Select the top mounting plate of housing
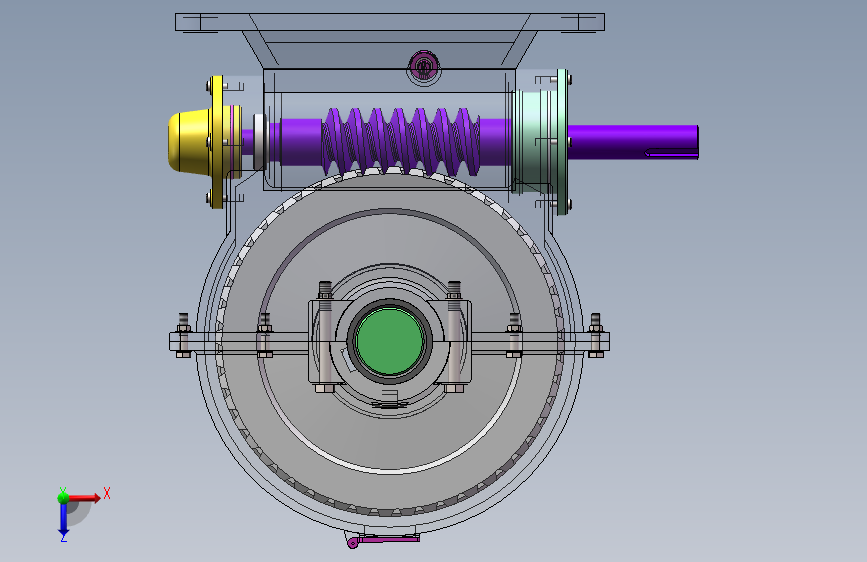Screen dimensions: 867x562 (390, 22)
